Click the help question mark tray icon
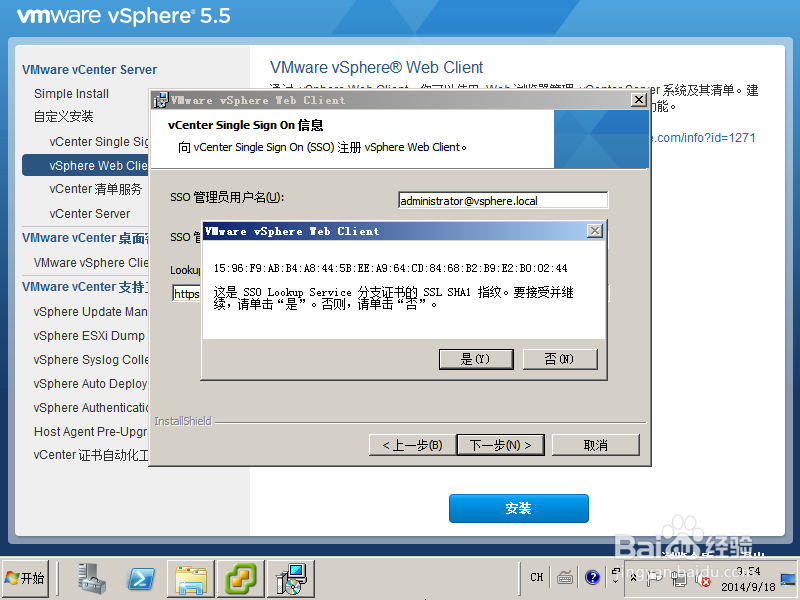Image resolution: width=800 pixels, height=600 pixels. point(592,577)
